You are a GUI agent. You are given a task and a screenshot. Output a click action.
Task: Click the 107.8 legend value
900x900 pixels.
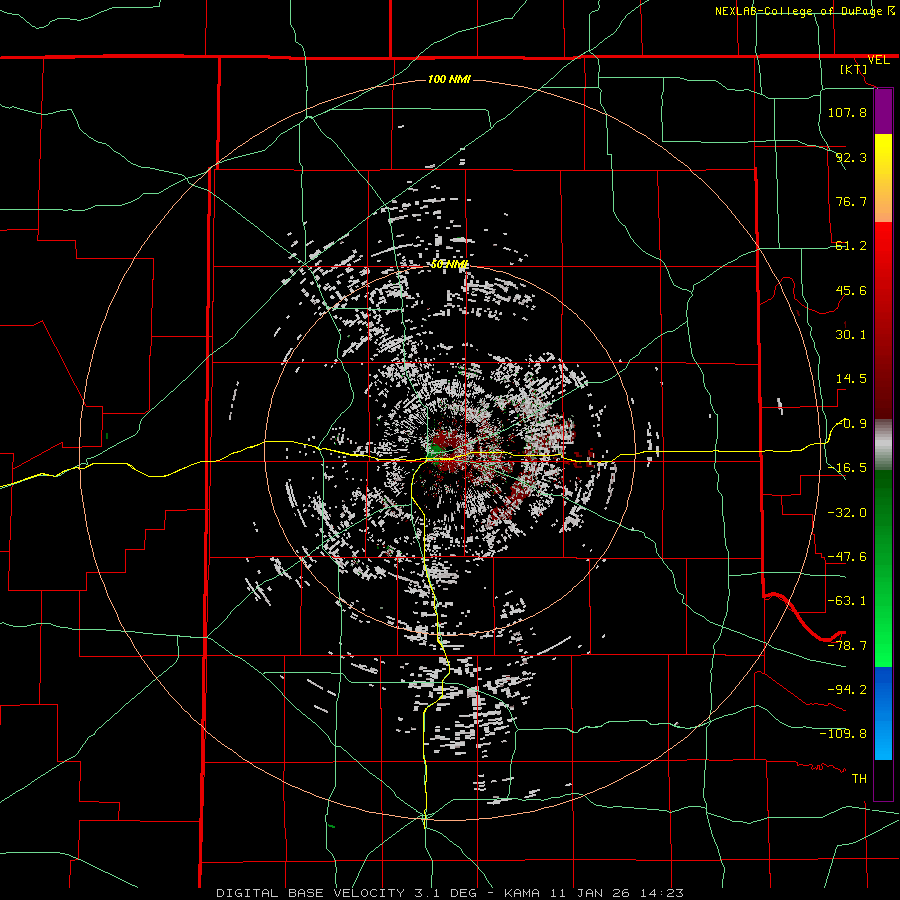pos(847,112)
